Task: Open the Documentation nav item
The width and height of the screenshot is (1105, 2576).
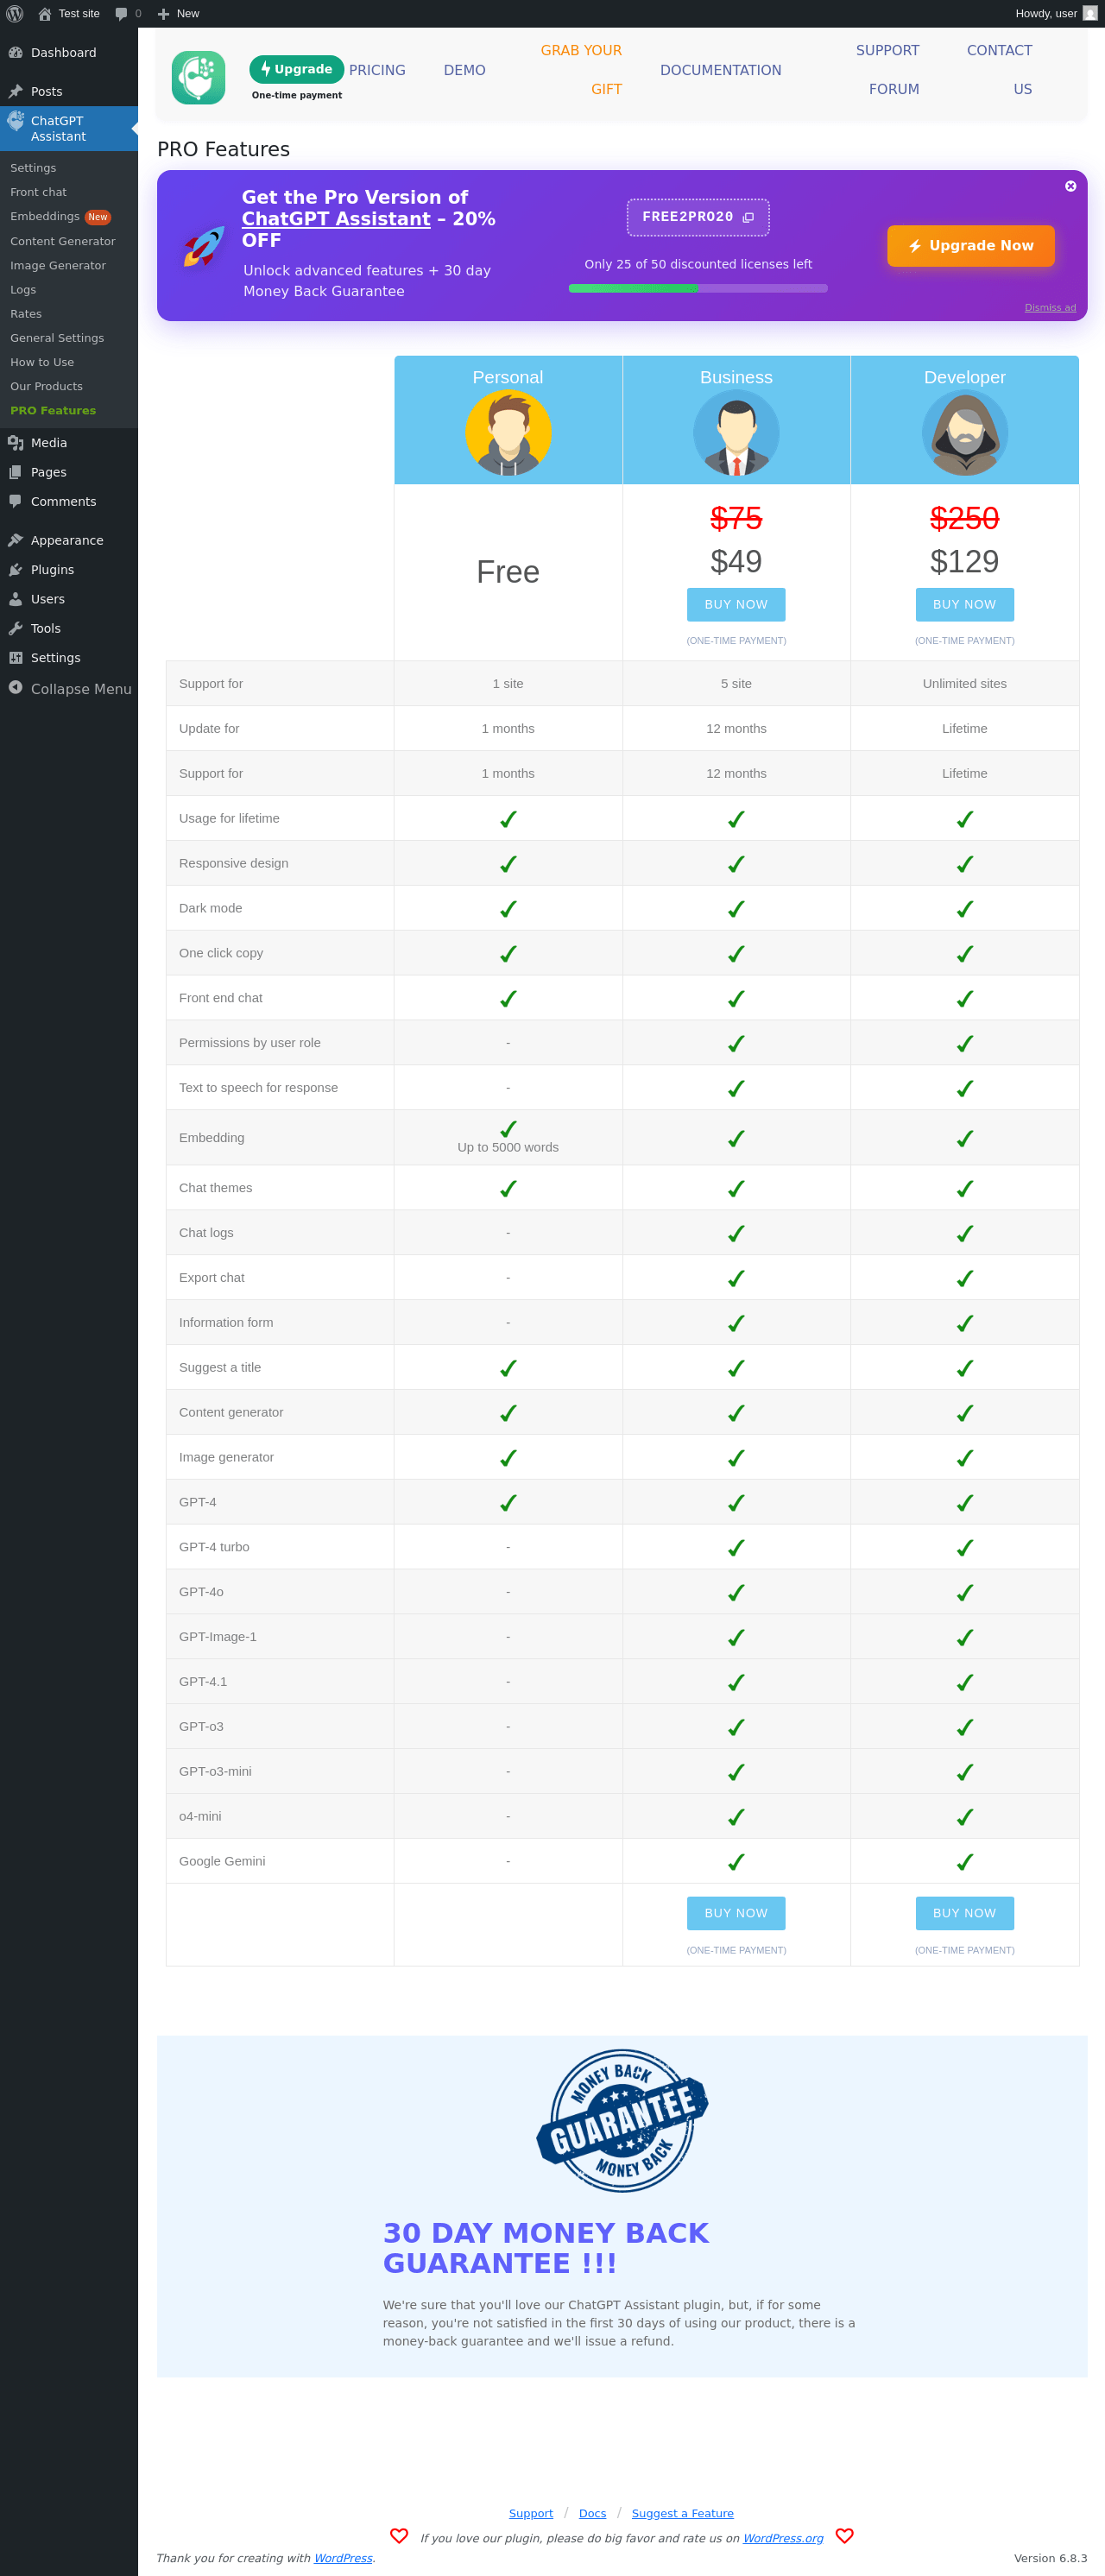Action: click(x=720, y=70)
